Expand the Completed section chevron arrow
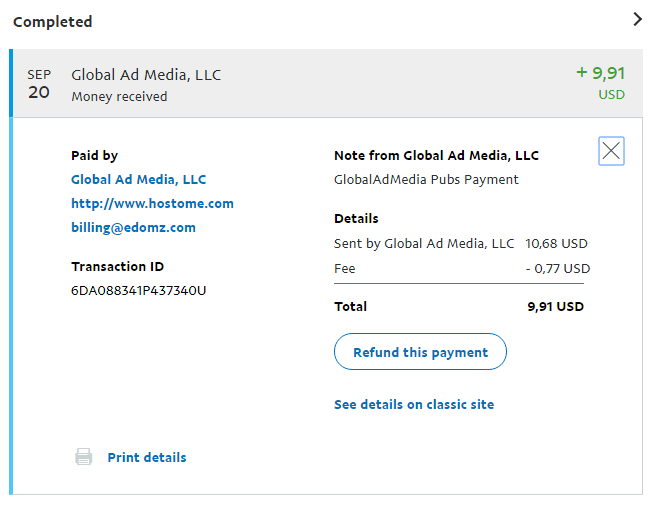The height and width of the screenshot is (505, 655). coord(638,19)
